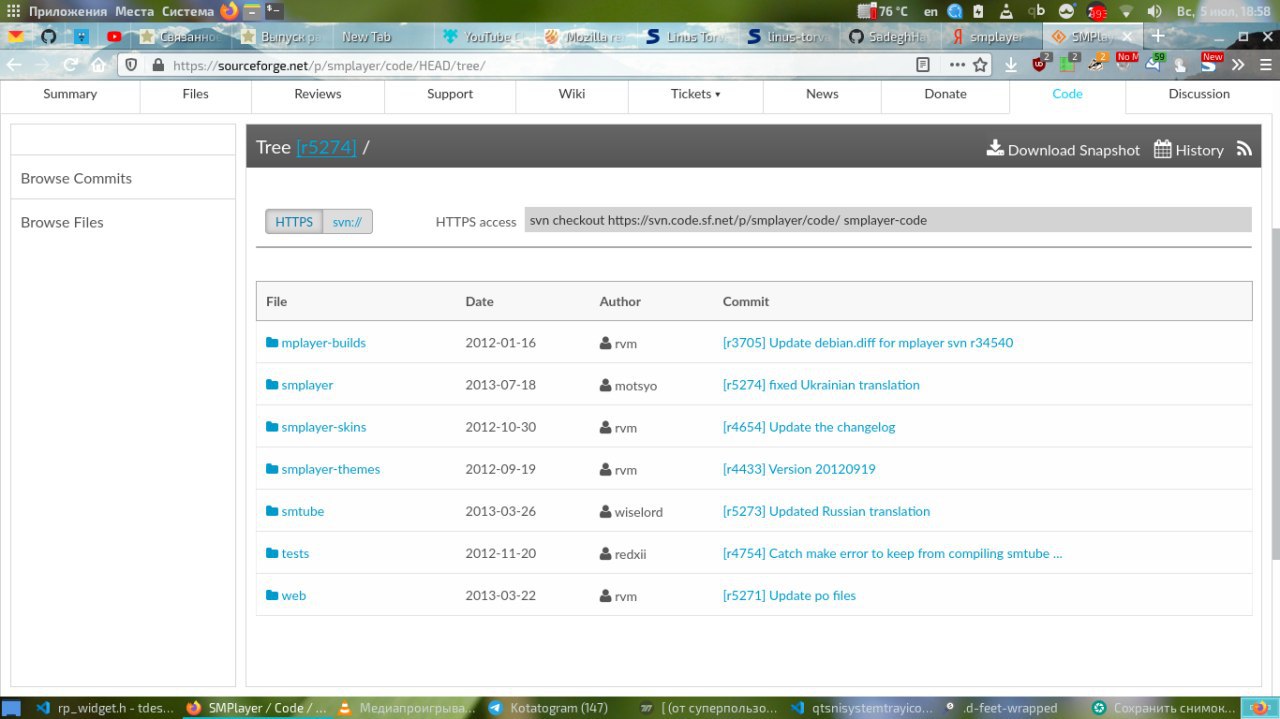This screenshot has height=719, width=1280.
Task: Click the page vertical scrollbar
Action: pos(1275,394)
